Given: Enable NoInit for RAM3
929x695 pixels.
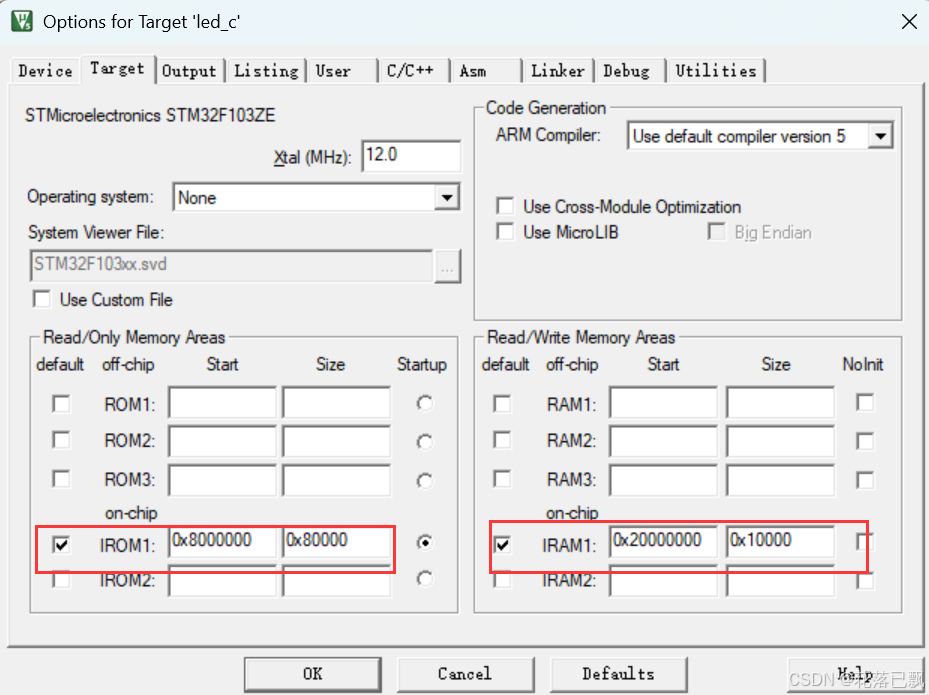Looking at the screenshot, I should [865, 480].
